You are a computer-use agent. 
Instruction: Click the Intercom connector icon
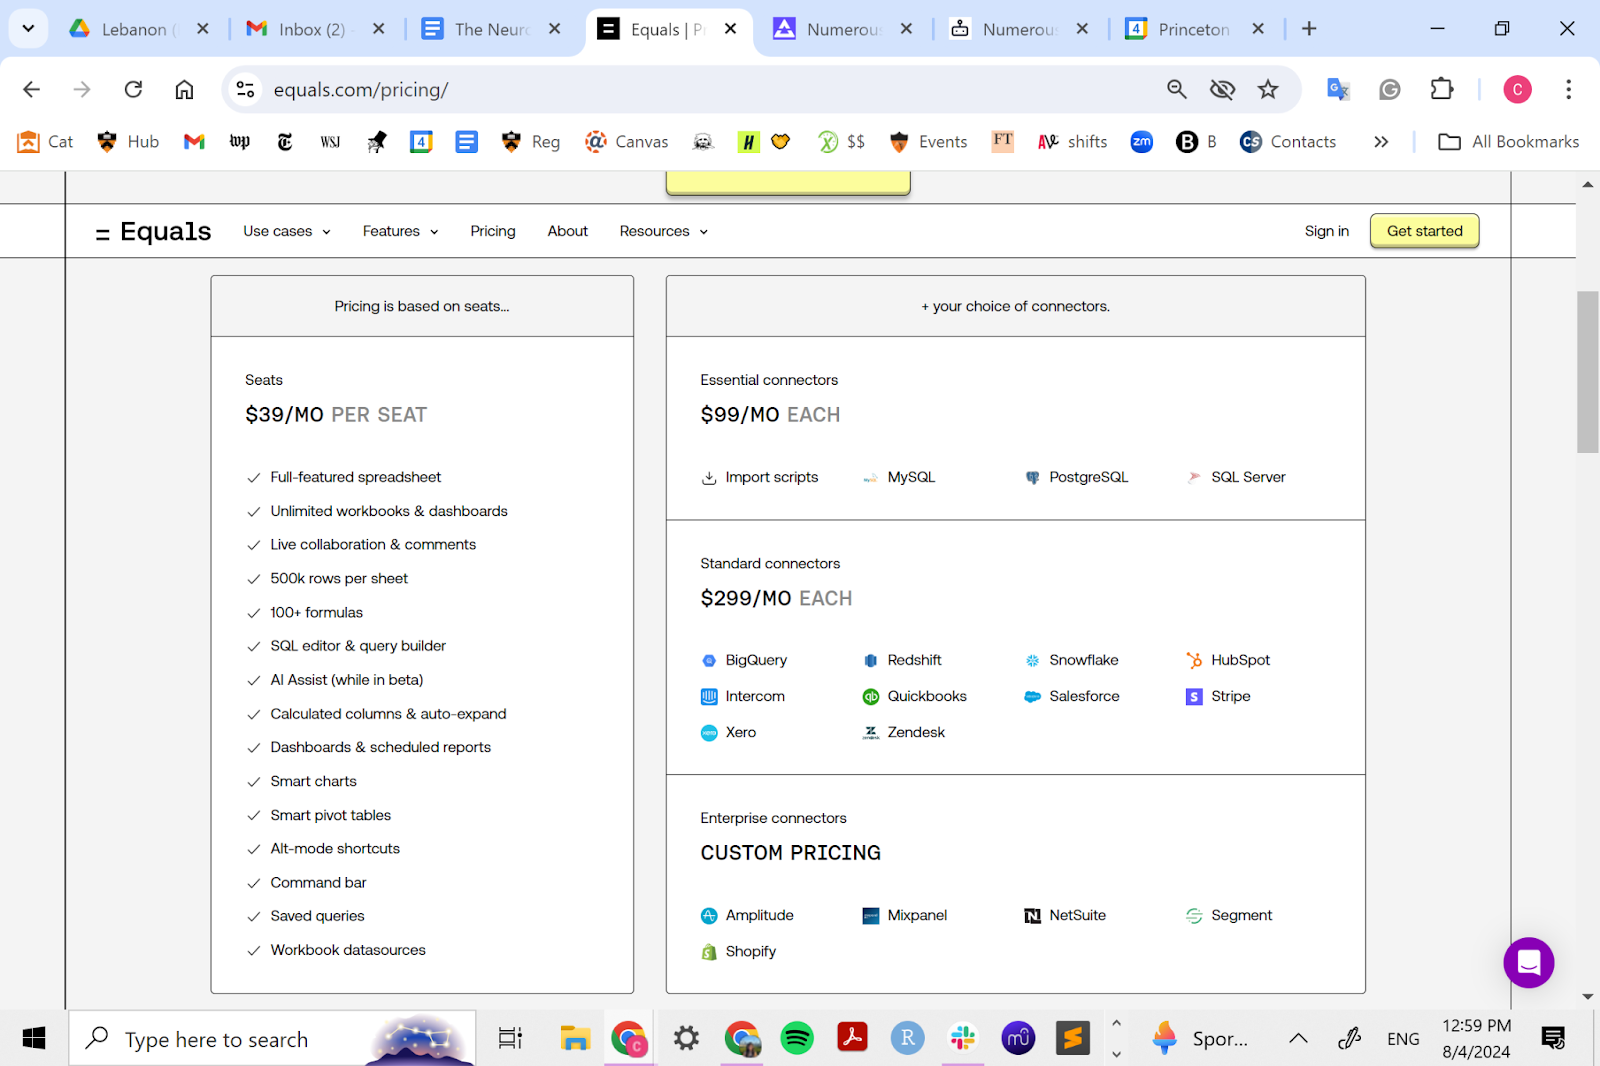(x=709, y=697)
